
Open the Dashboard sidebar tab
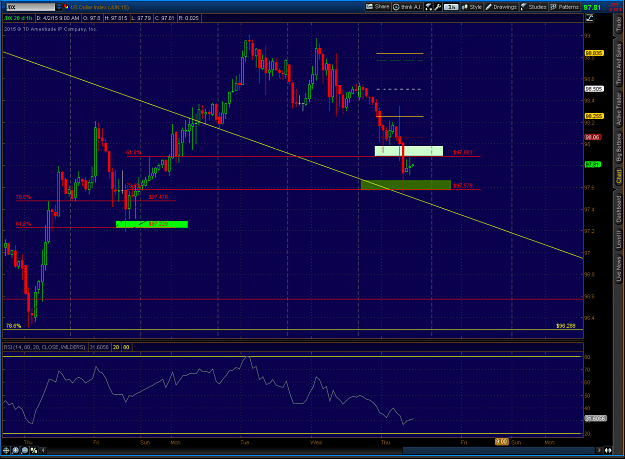(619, 208)
